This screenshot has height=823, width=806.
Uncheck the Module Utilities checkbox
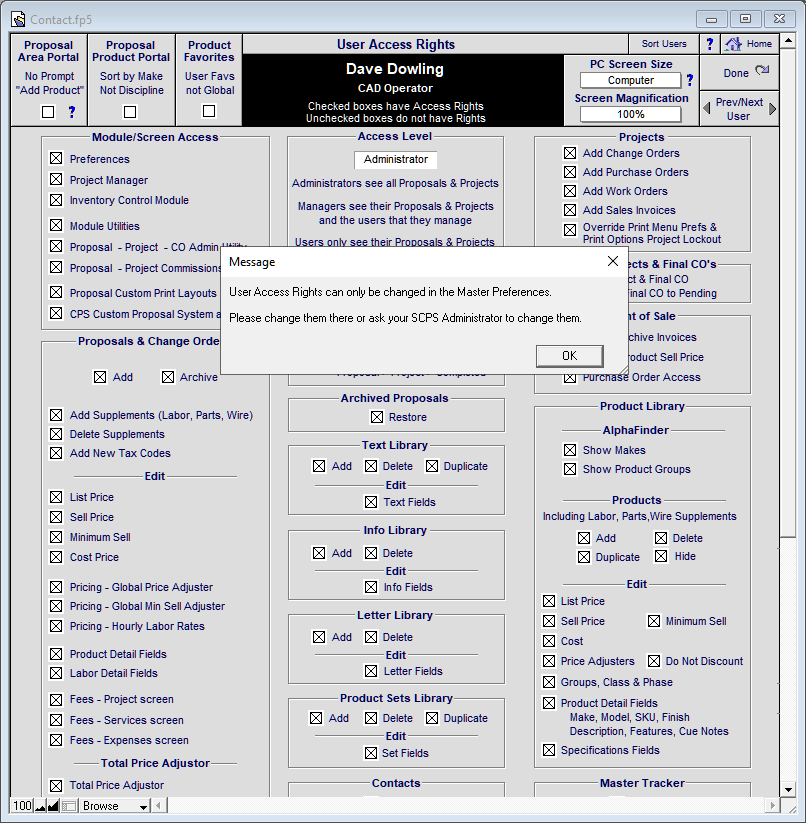[56, 225]
